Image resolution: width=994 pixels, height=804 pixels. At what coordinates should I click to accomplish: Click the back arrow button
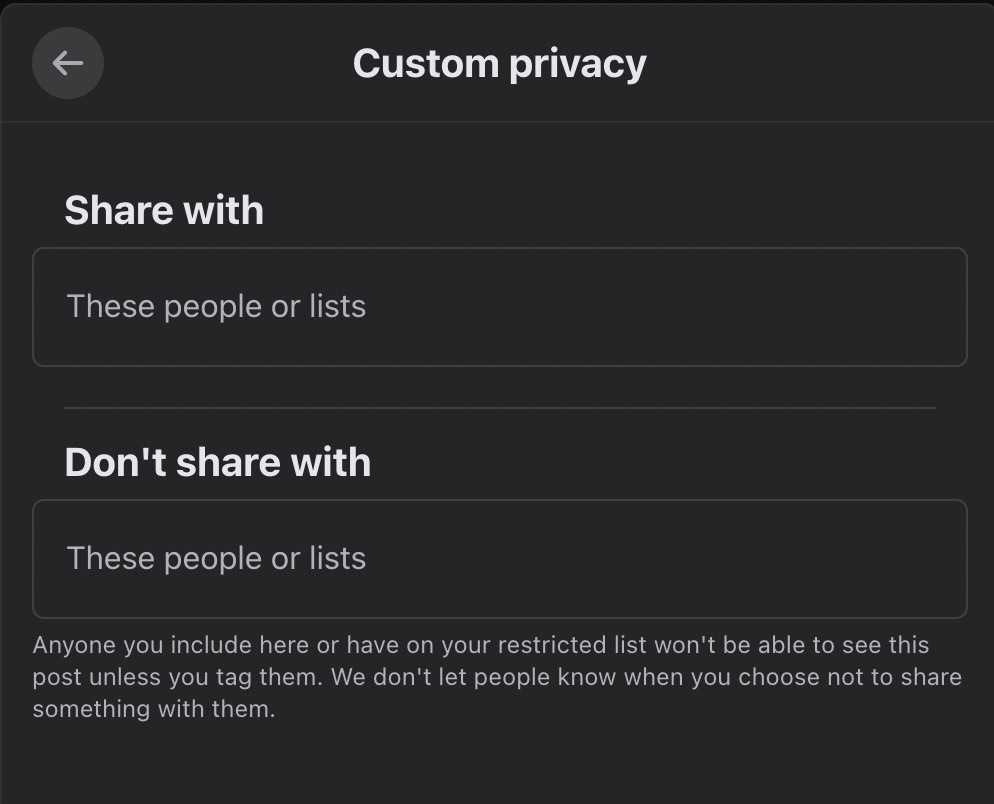point(68,63)
